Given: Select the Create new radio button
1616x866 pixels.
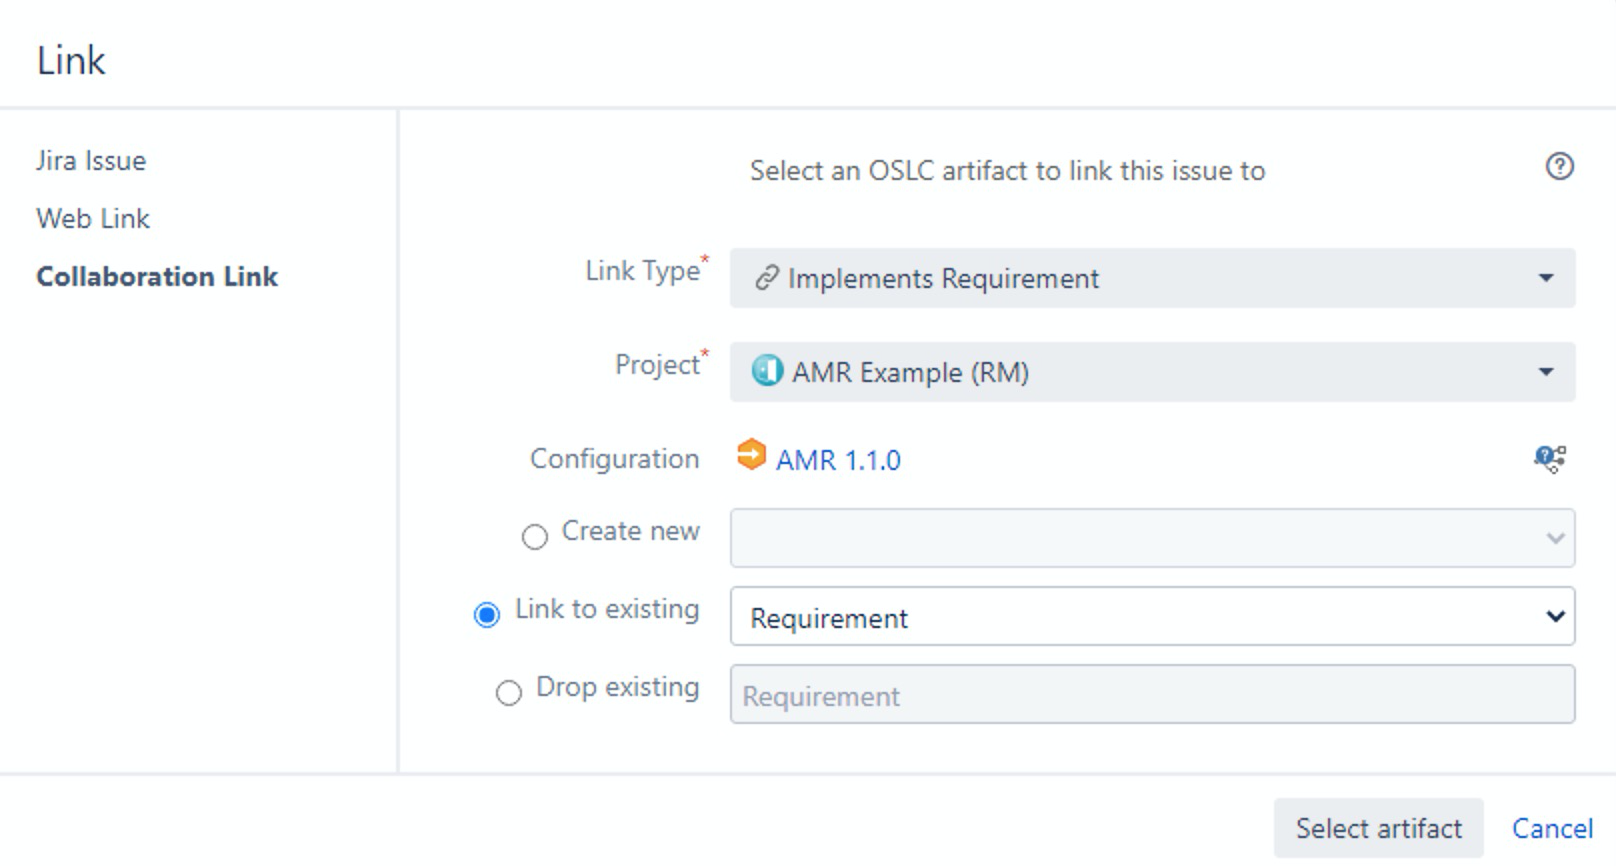Looking at the screenshot, I should click(x=535, y=537).
